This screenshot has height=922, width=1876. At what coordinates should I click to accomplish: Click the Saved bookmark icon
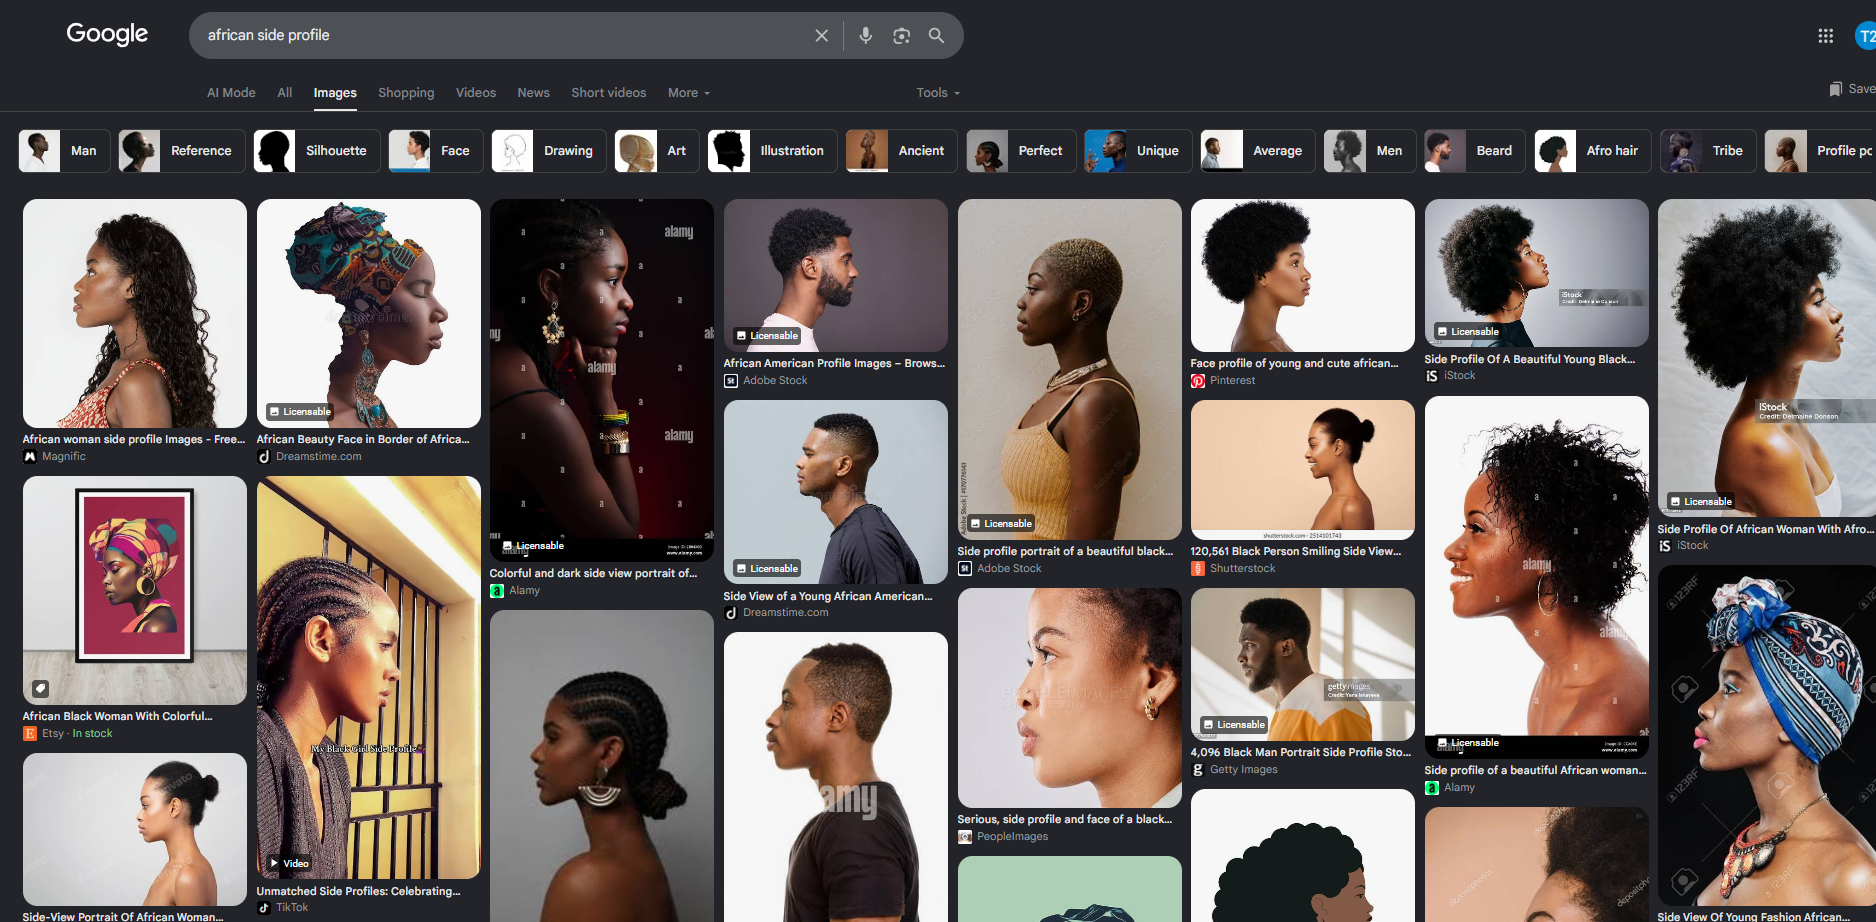[1835, 89]
